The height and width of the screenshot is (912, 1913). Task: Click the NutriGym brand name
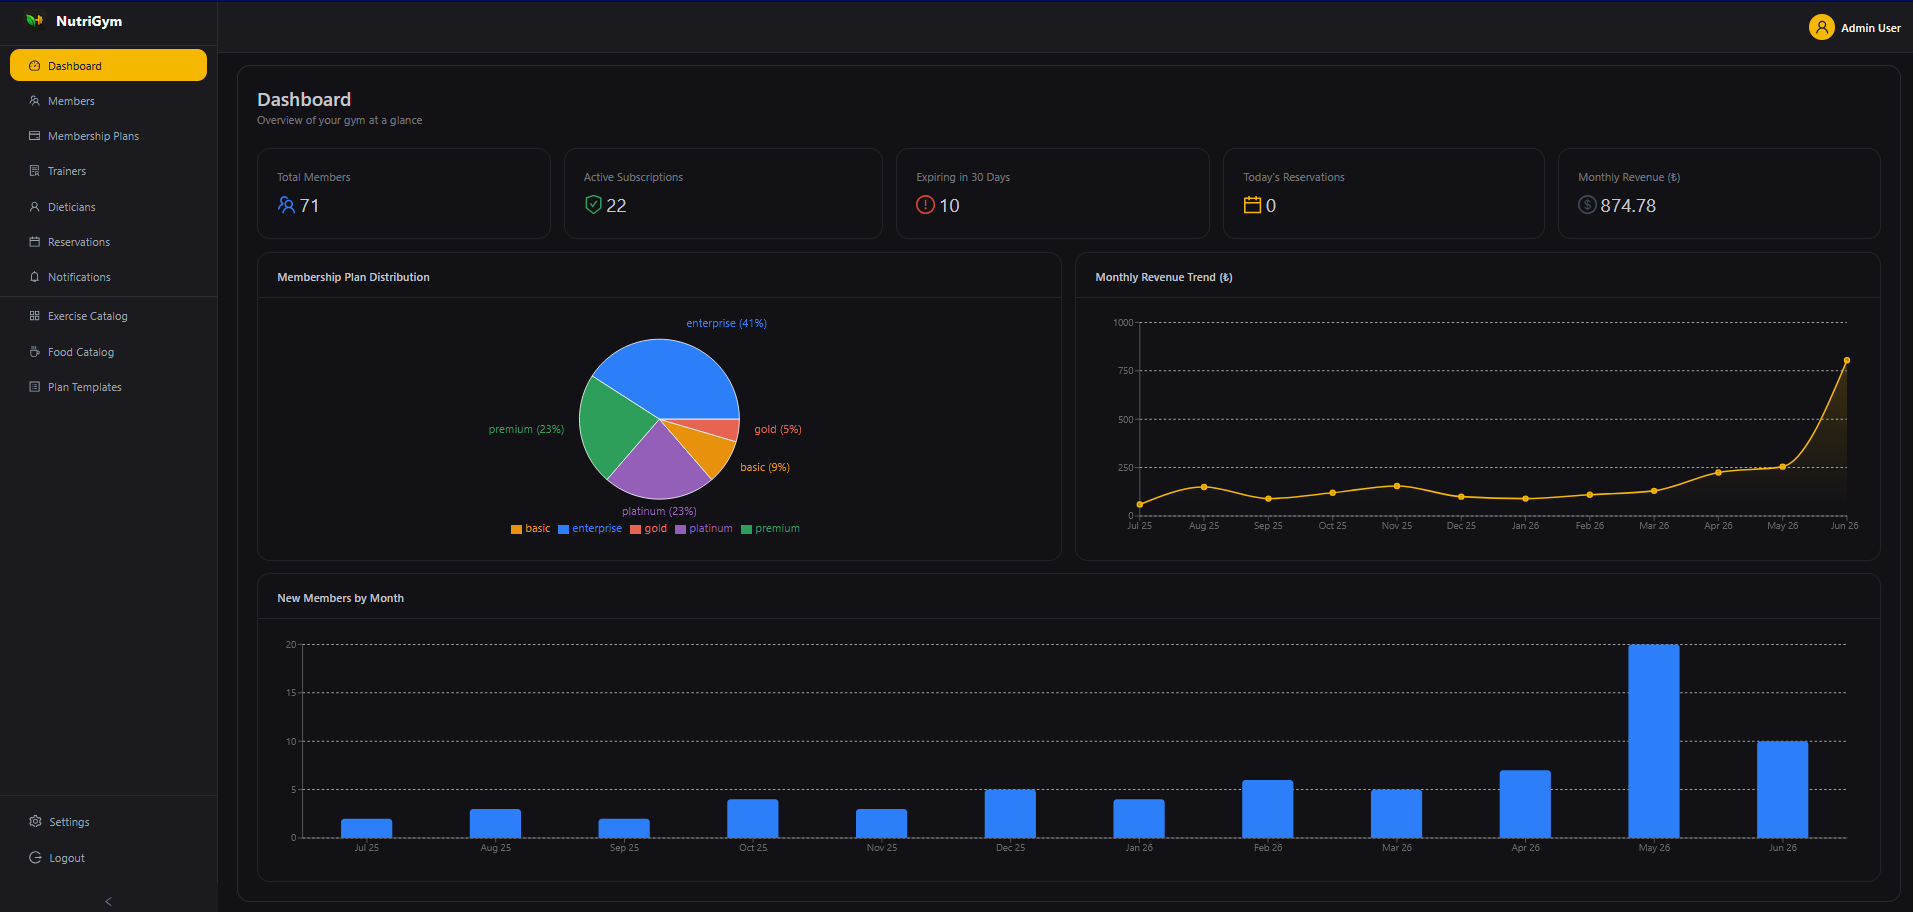pyautogui.click(x=89, y=21)
